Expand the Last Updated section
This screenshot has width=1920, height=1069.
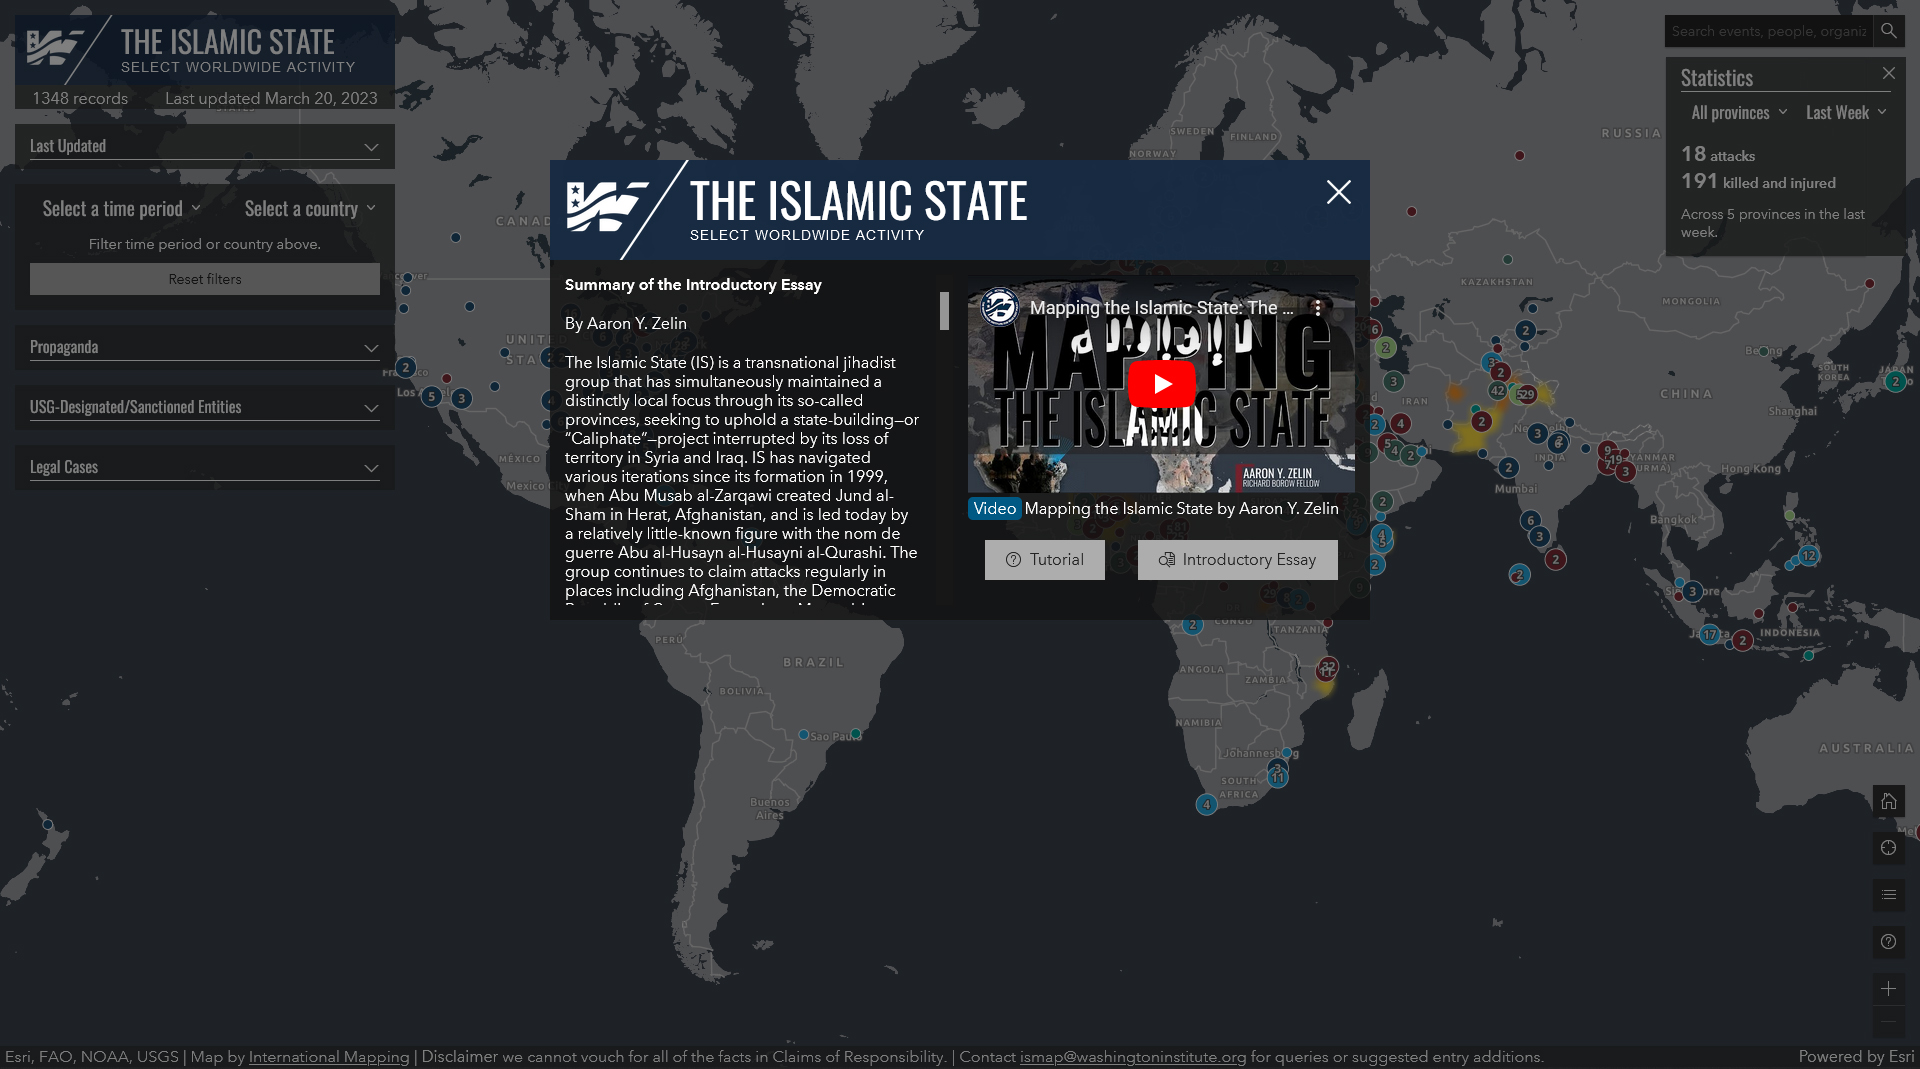(x=205, y=146)
